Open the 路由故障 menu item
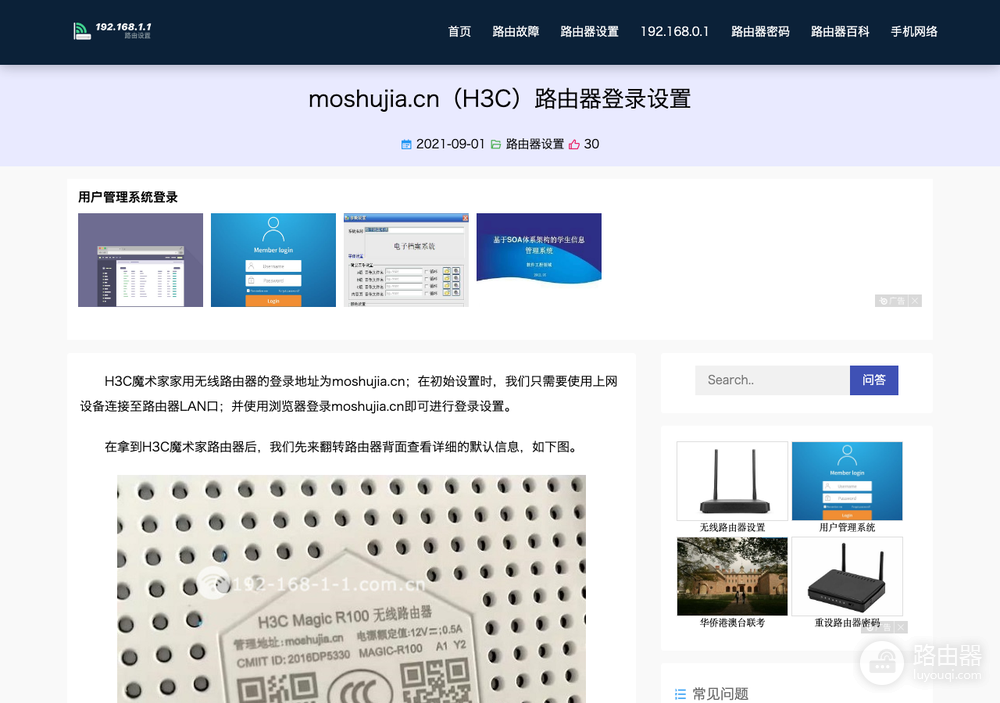This screenshot has width=1000, height=703. (x=515, y=32)
